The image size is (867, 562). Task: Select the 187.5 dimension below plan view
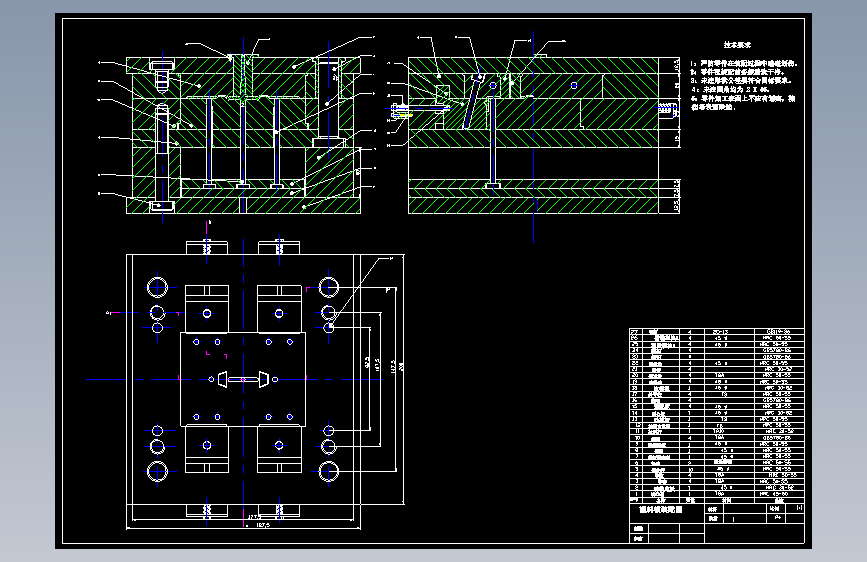263,525
